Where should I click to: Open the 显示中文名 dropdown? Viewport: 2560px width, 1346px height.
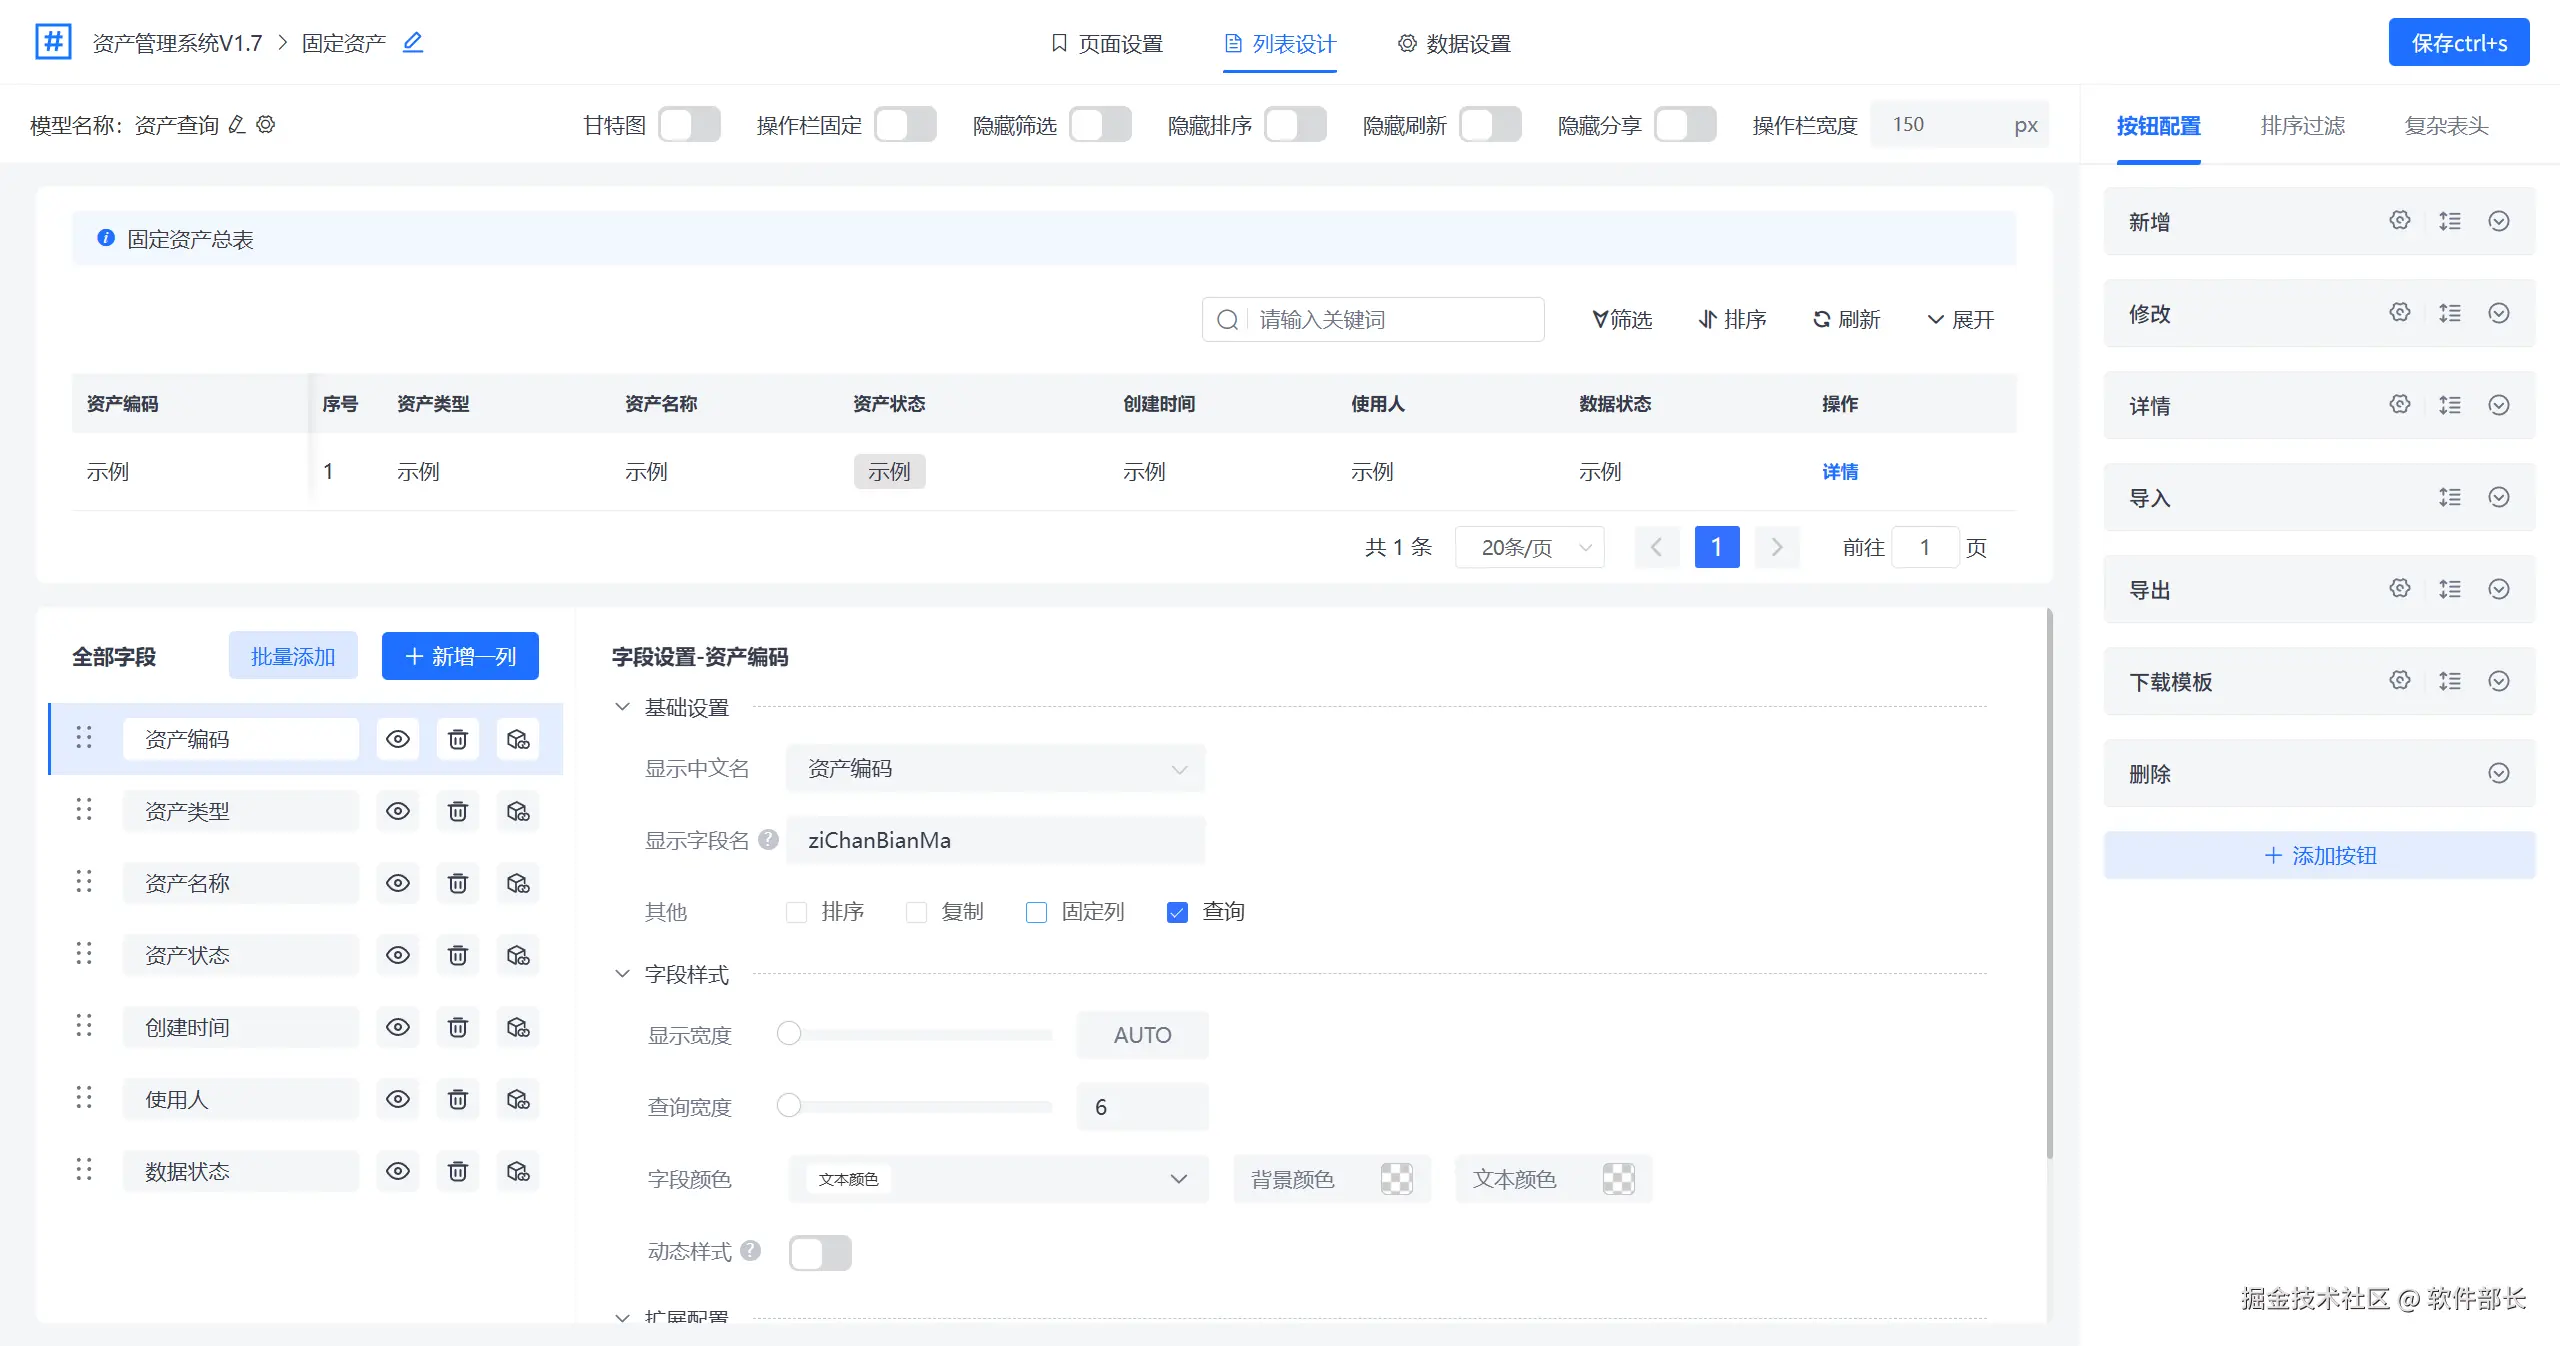pos(995,768)
